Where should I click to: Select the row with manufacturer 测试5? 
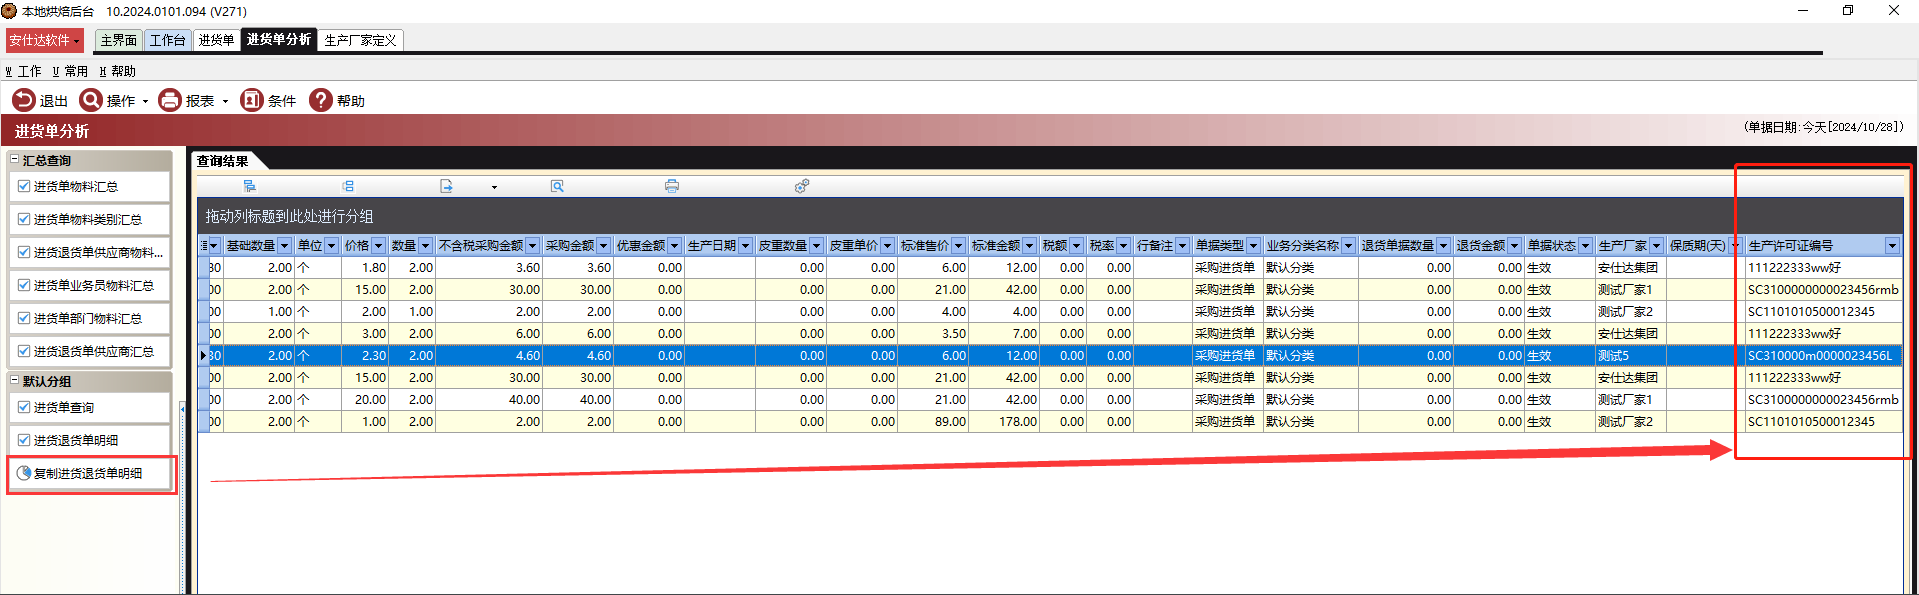click(1050, 356)
